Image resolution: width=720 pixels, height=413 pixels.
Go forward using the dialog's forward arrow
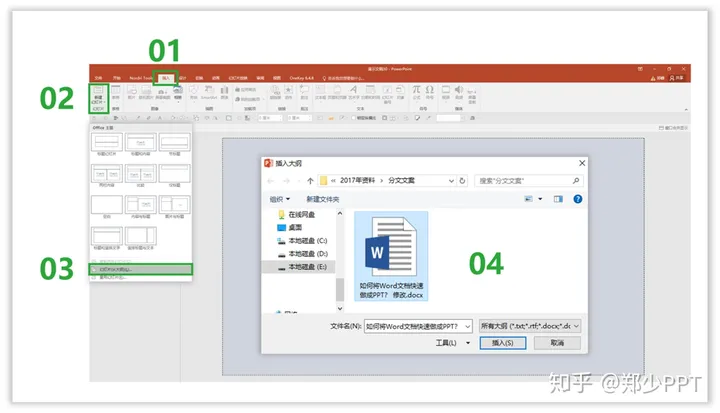(287, 181)
